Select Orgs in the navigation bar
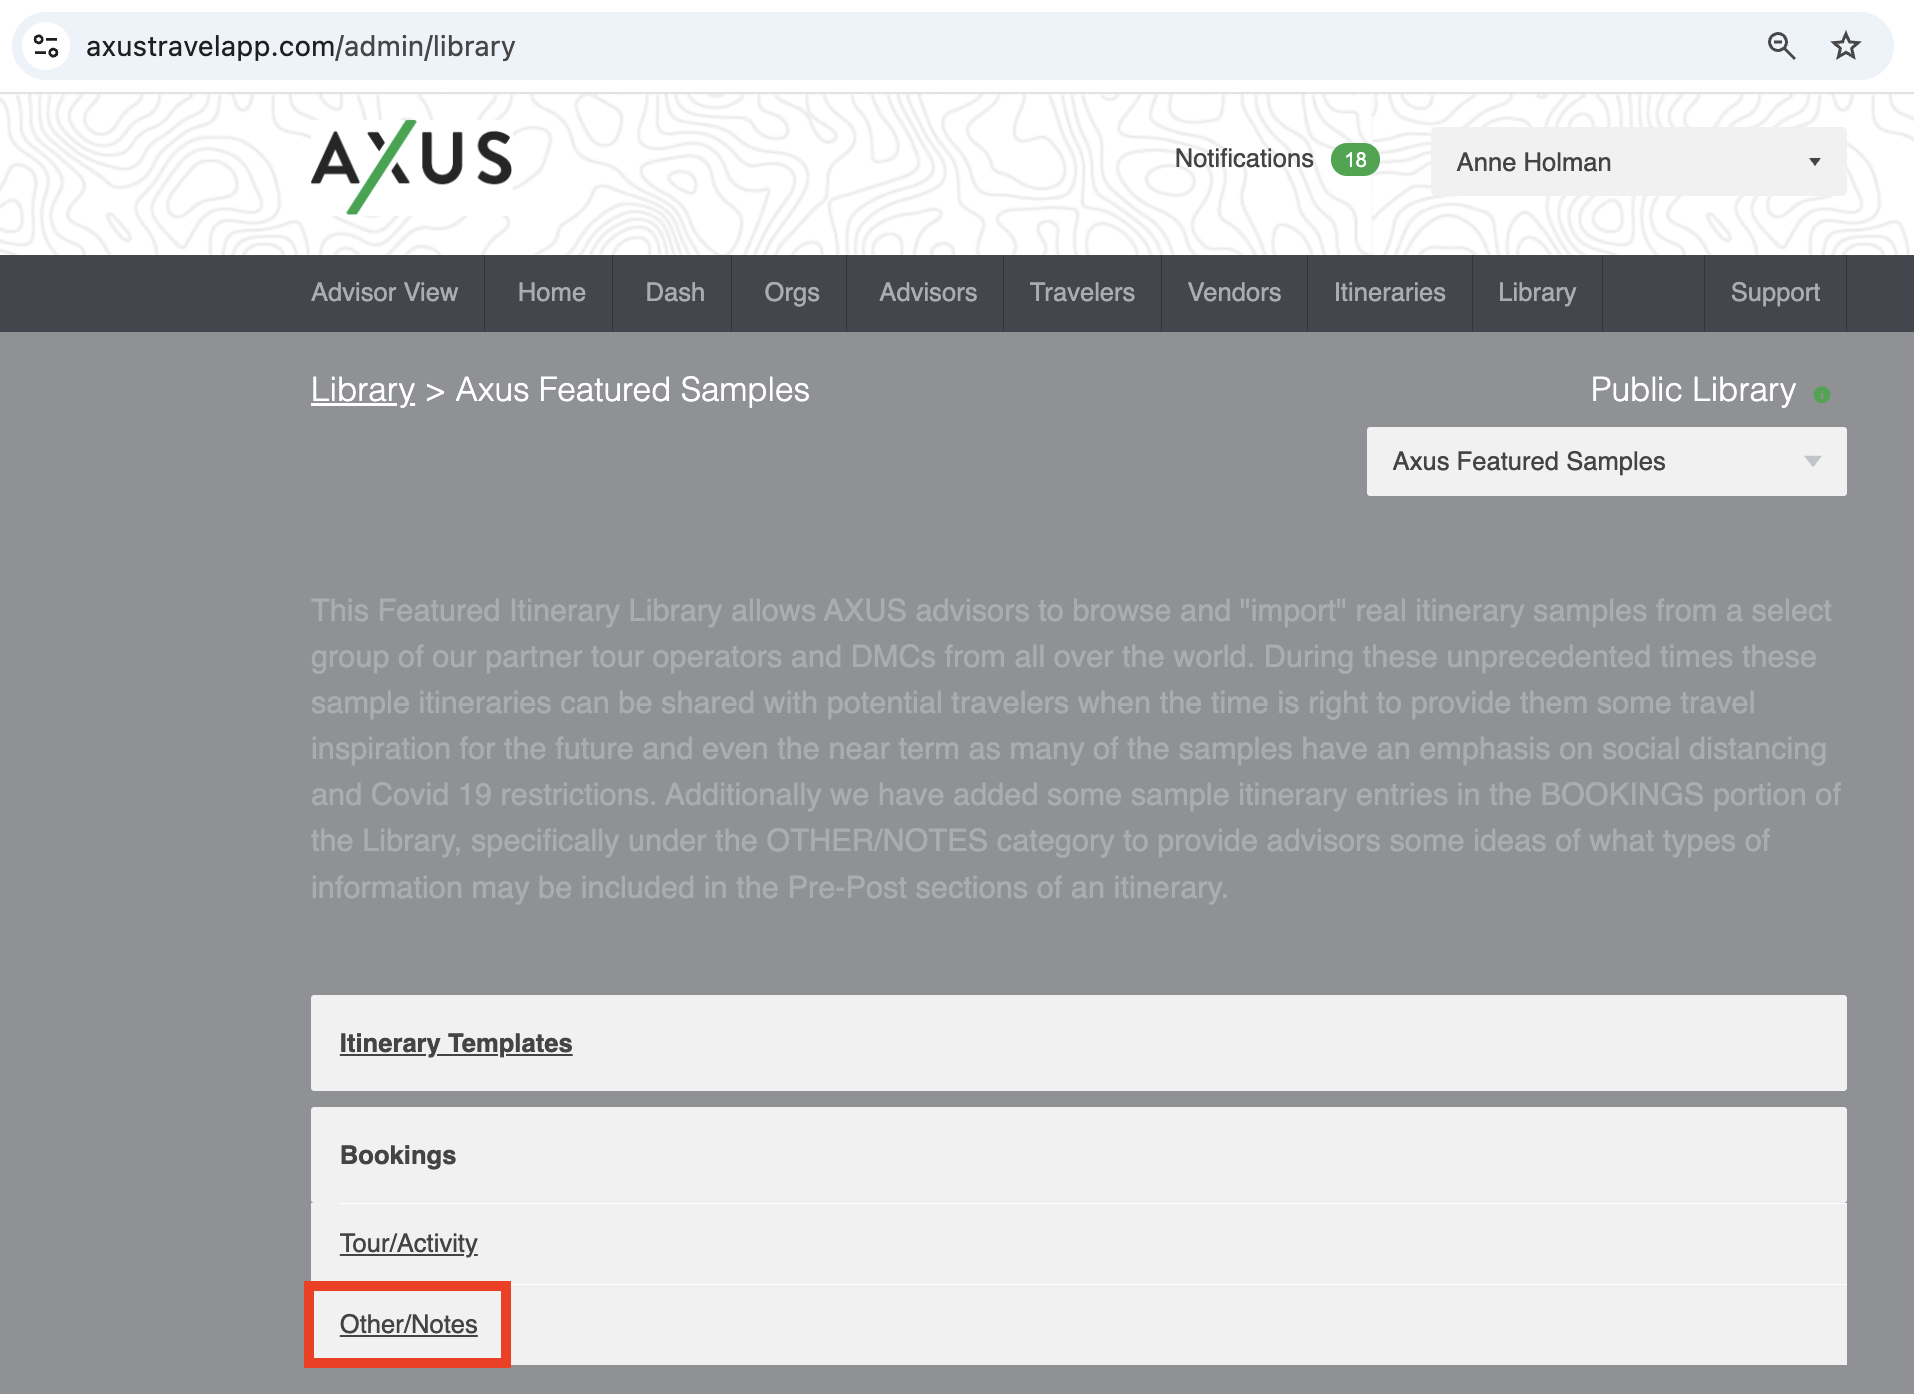 (792, 293)
